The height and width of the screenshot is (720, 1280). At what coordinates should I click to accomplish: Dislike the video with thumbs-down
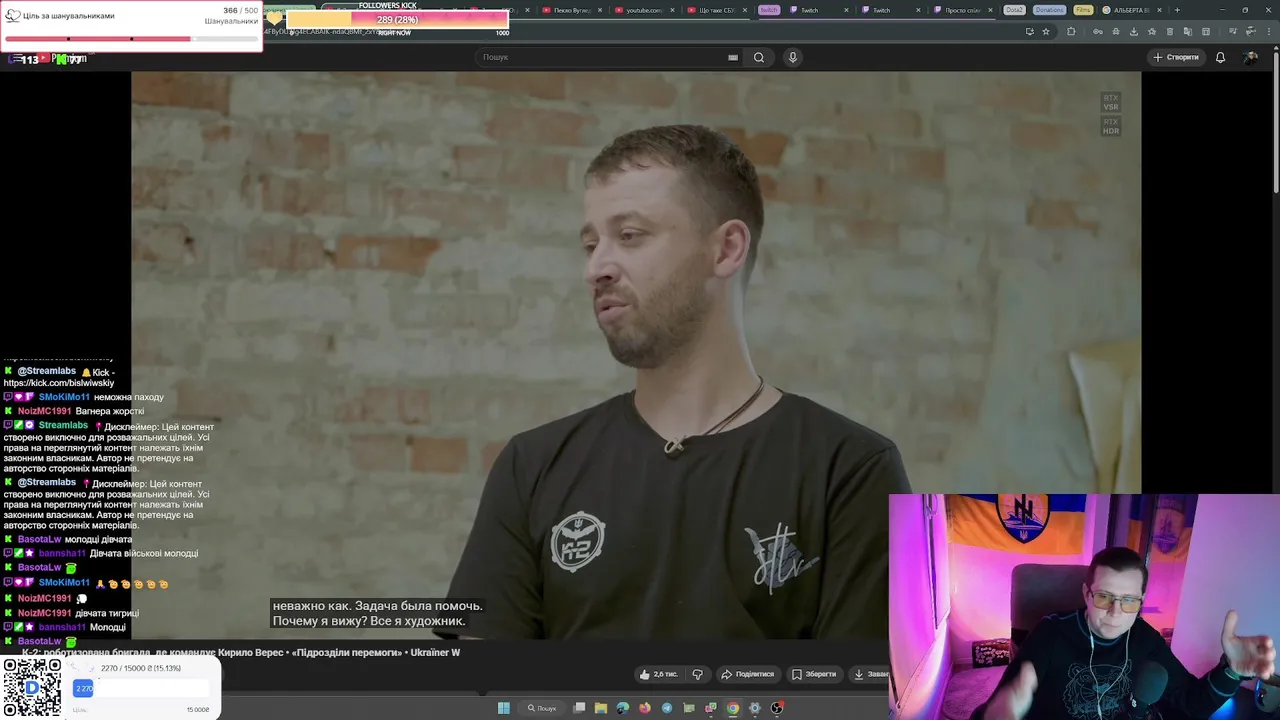[x=697, y=674]
